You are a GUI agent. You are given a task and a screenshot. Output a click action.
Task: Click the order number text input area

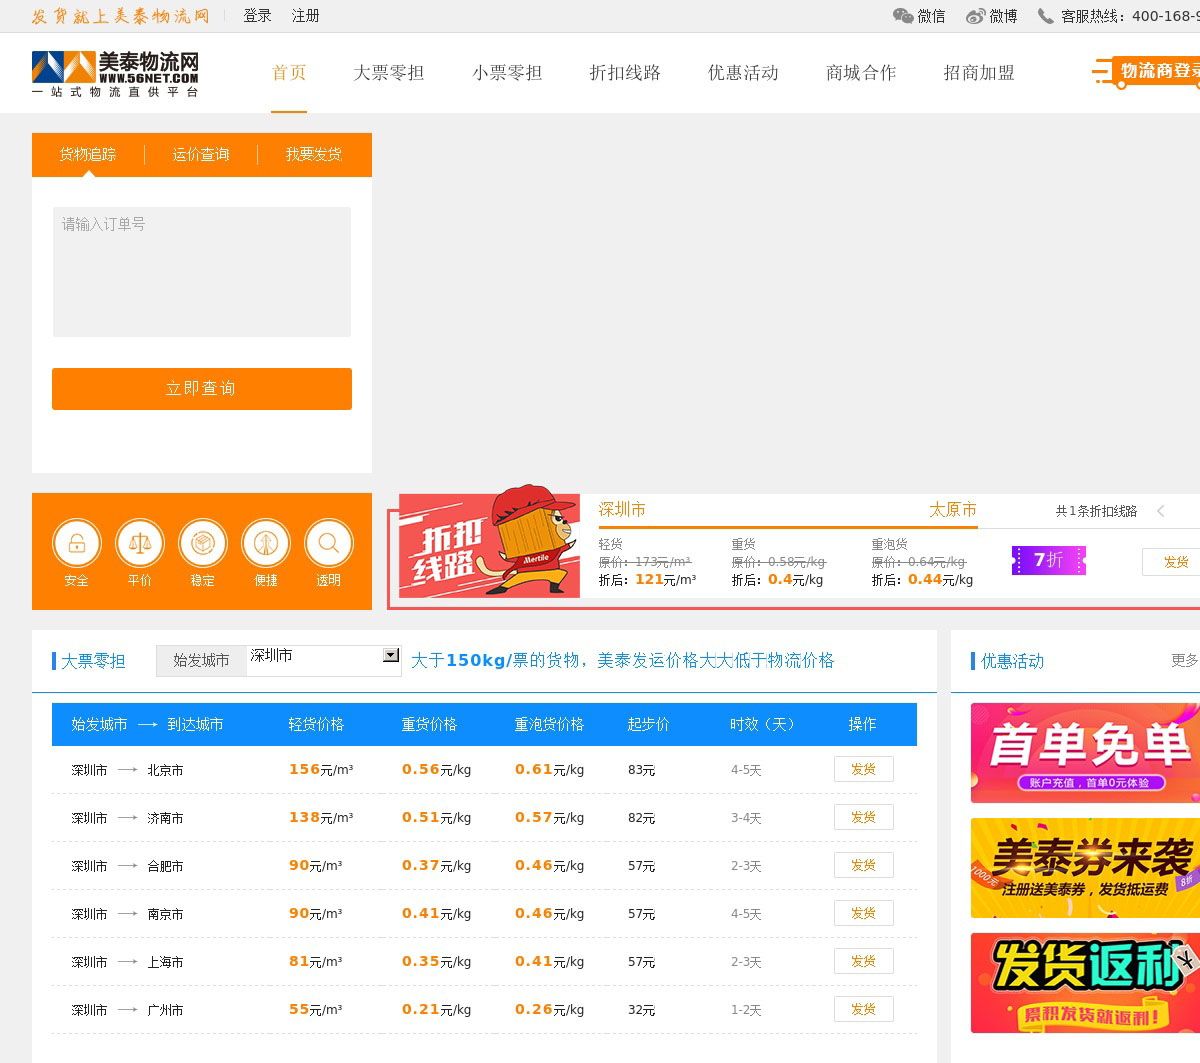click(x=202, y=271)
